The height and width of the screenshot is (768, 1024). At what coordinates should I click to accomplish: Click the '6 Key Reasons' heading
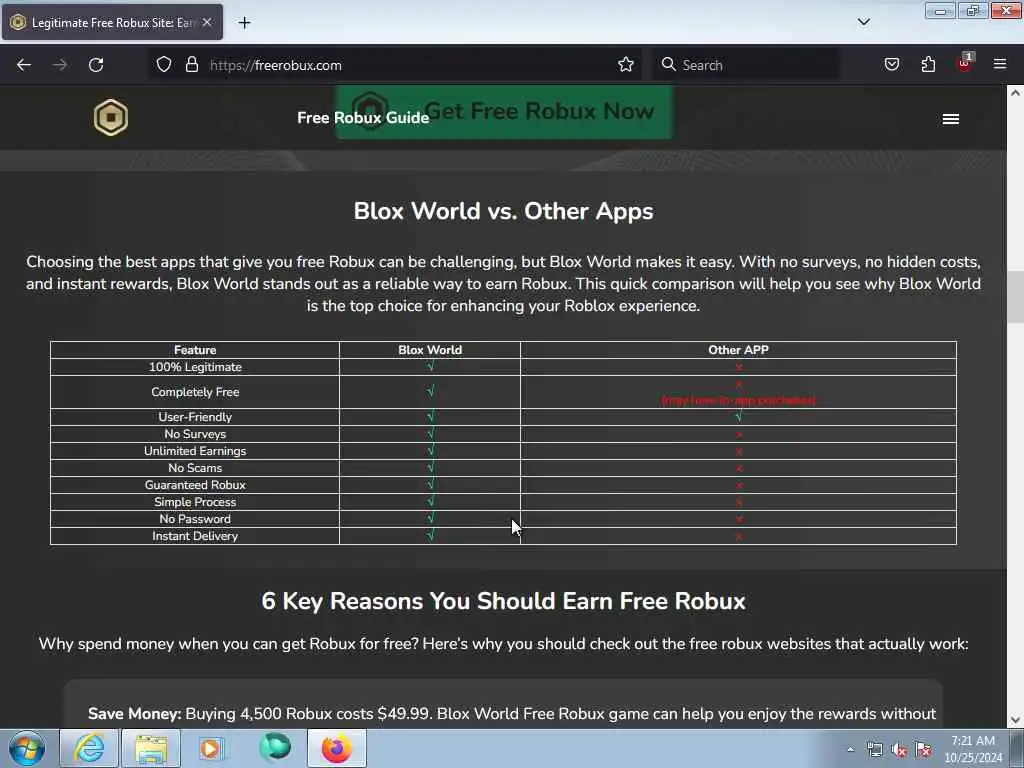[504, 601]
